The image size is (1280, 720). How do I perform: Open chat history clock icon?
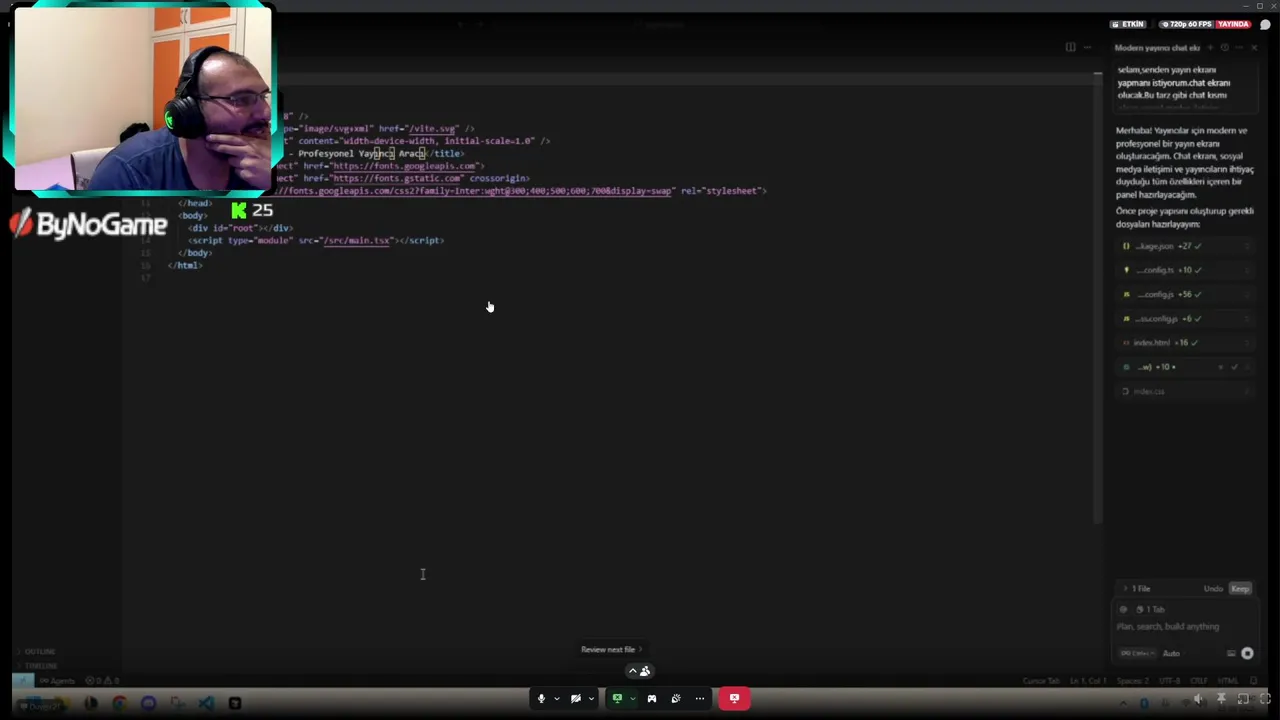pyautogui.click(x=1224, y=48)
